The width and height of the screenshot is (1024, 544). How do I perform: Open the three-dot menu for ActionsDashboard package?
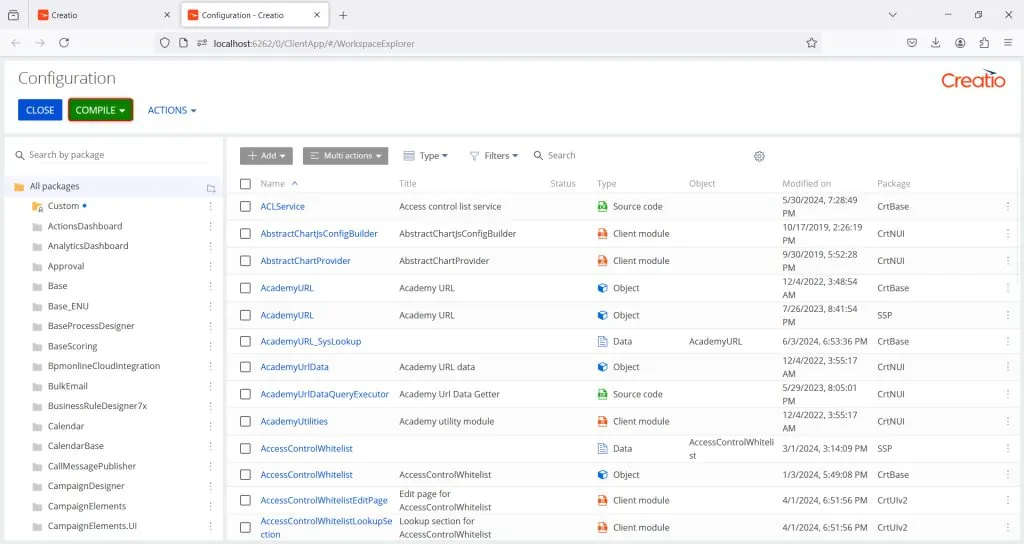pyautogui.click(x=210, y=226)
